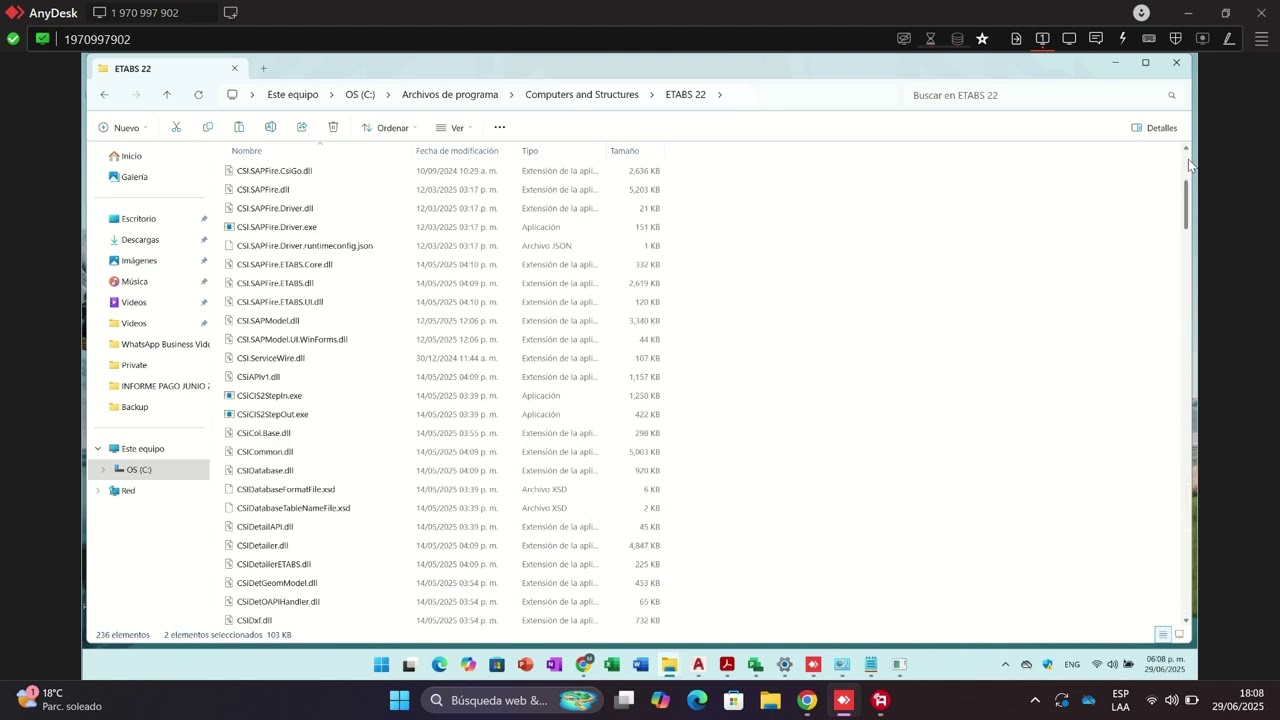Open Escritorio in the sidebar
The image size is (1280, 720).
point(138,219)
